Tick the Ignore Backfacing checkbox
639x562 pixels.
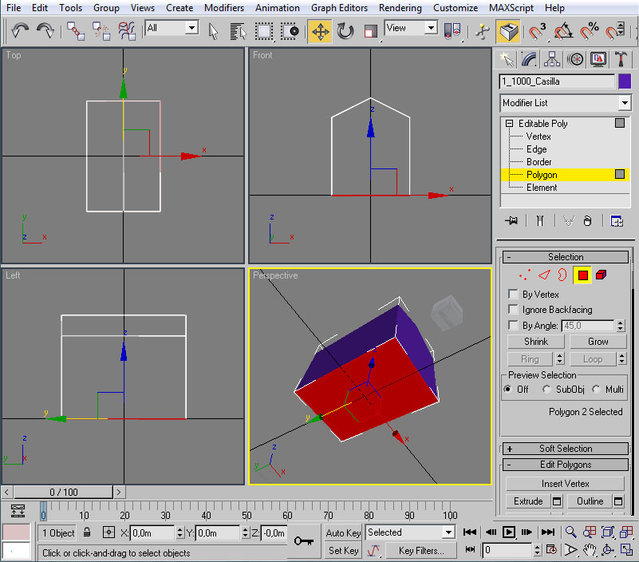click(512, 310)
